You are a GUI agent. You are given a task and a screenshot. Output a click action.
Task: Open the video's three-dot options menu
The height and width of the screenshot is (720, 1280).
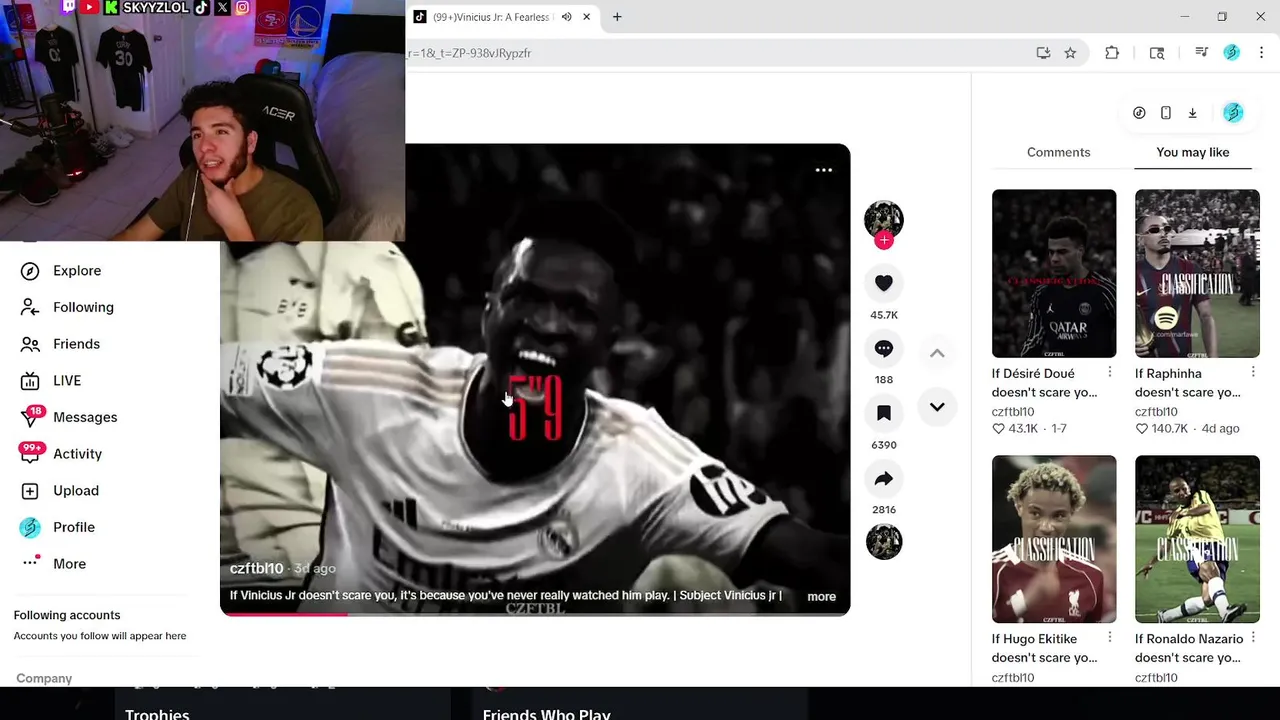click(824, 170)
